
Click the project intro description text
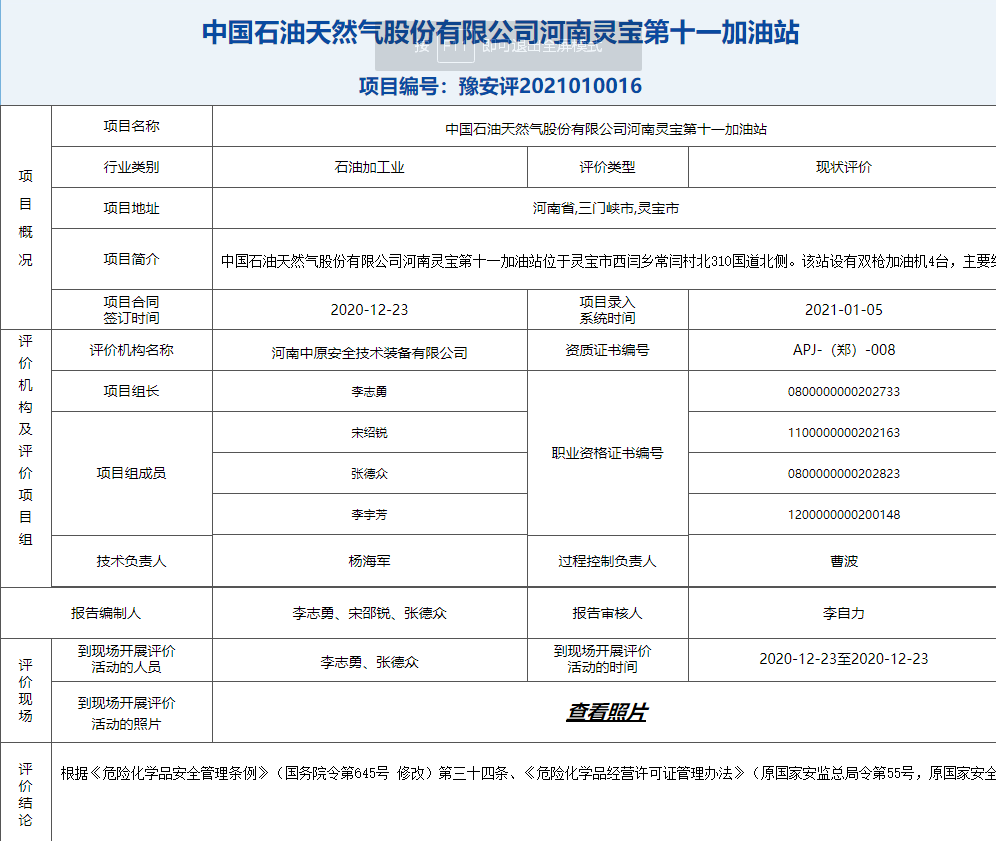point(608,261)
